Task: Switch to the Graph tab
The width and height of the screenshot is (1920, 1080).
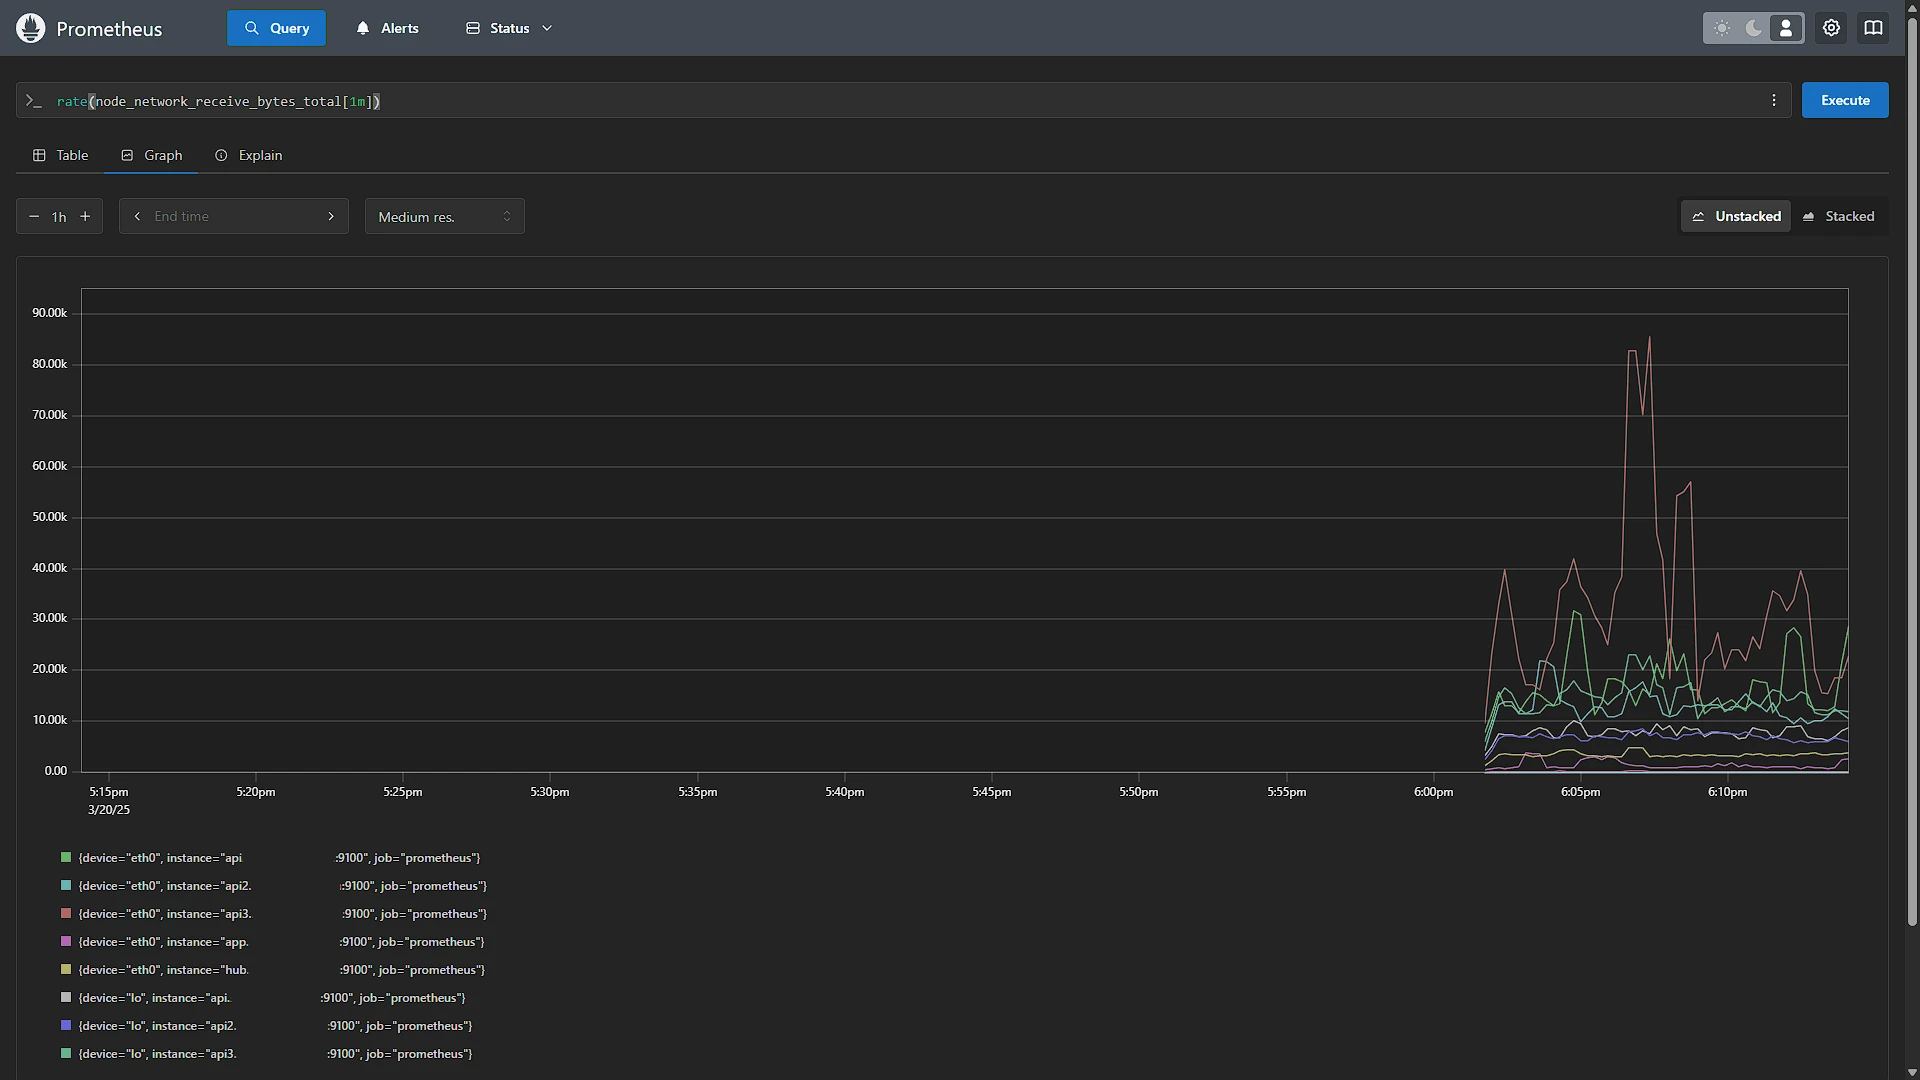Action: point(151,155)
